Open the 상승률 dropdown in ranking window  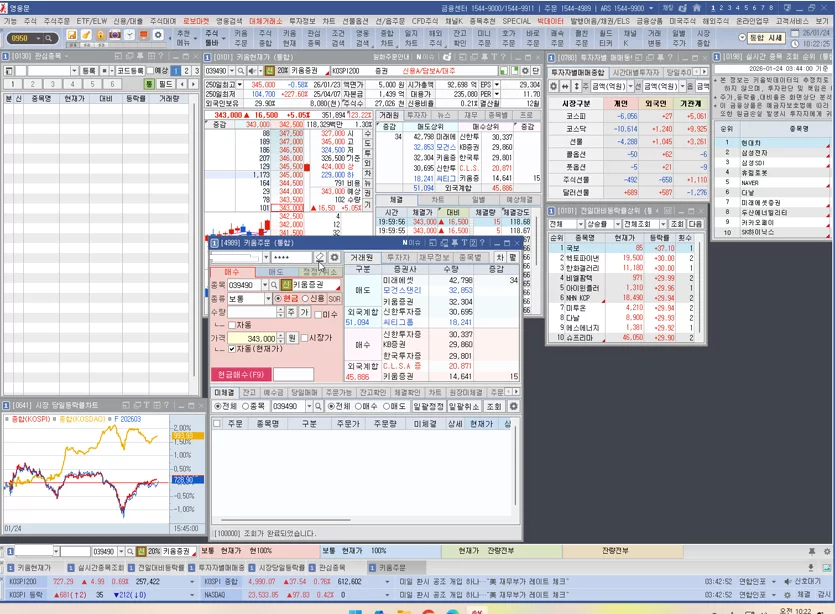(617, 224)
